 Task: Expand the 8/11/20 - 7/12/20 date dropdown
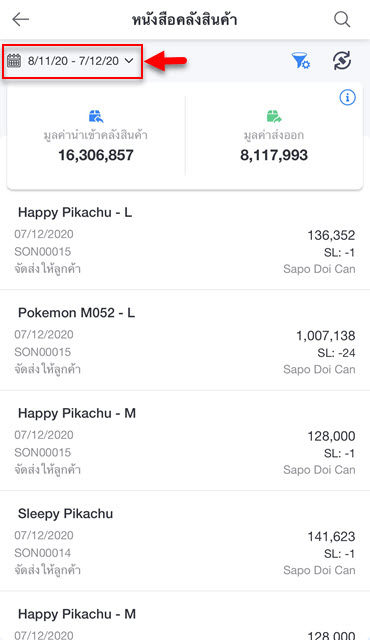tap(73, 62)
